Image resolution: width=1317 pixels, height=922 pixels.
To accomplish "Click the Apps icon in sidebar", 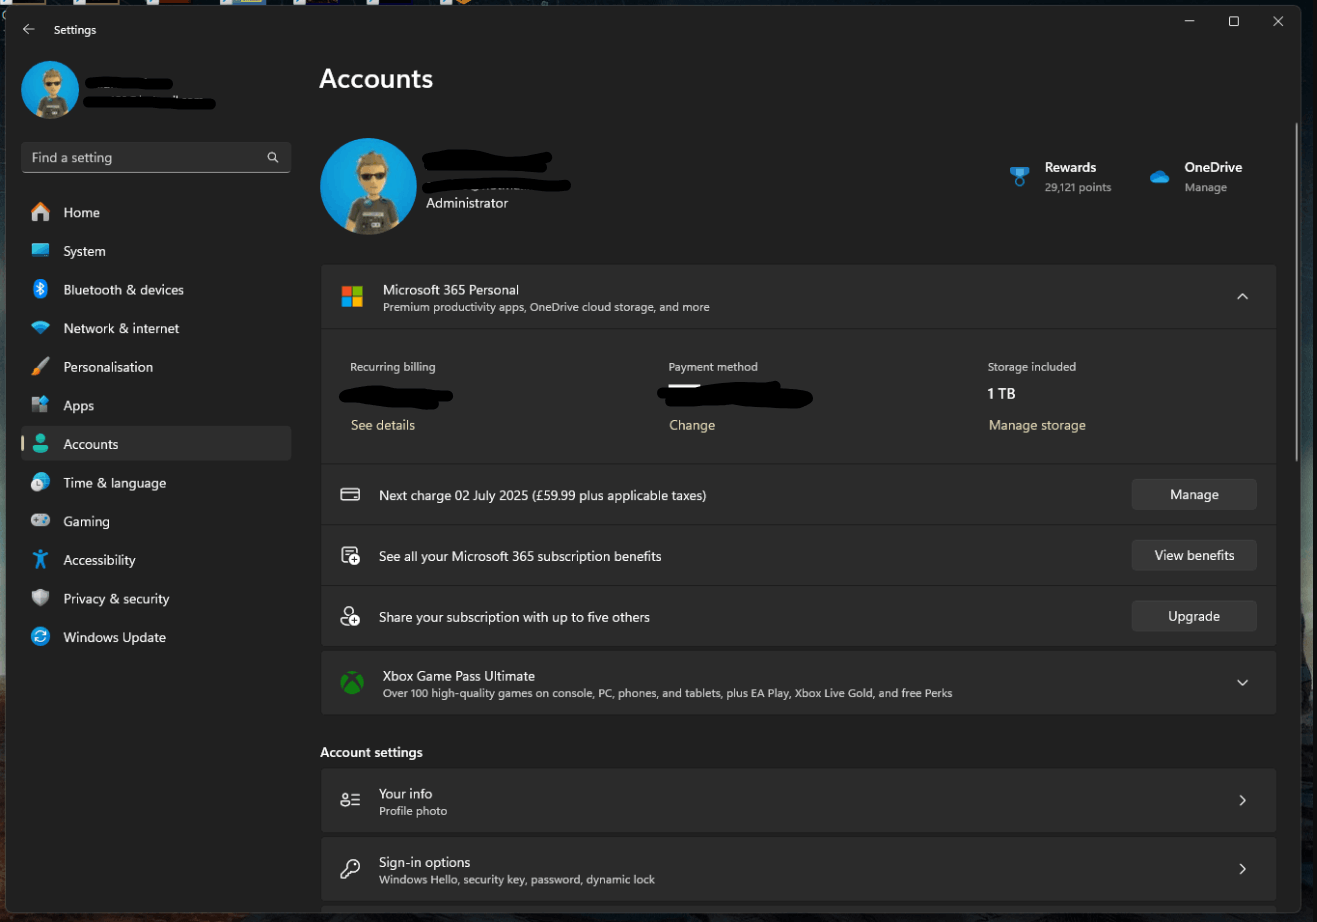I will pyautogui.click(x=40, y=405).
